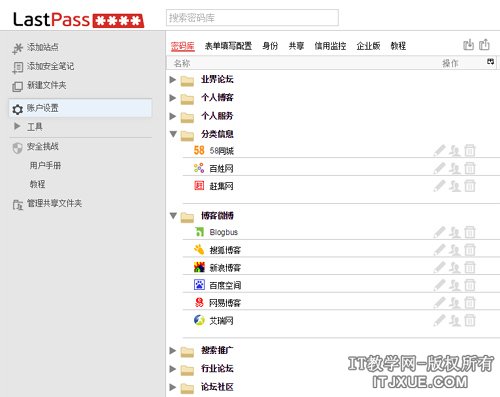Screen dimensions: 500x397
Task: Delete the 百度空间 entry
Action: tap(470, 285)
